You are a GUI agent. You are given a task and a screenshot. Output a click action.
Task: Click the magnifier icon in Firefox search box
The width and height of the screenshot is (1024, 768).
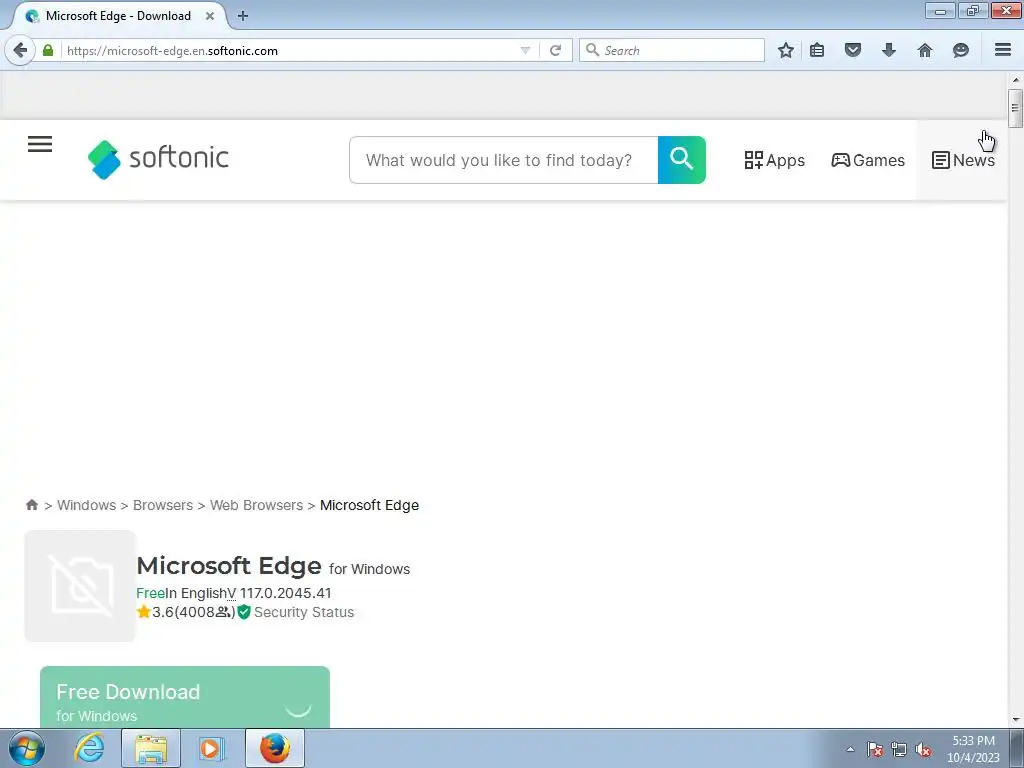[x=592, y=50]
